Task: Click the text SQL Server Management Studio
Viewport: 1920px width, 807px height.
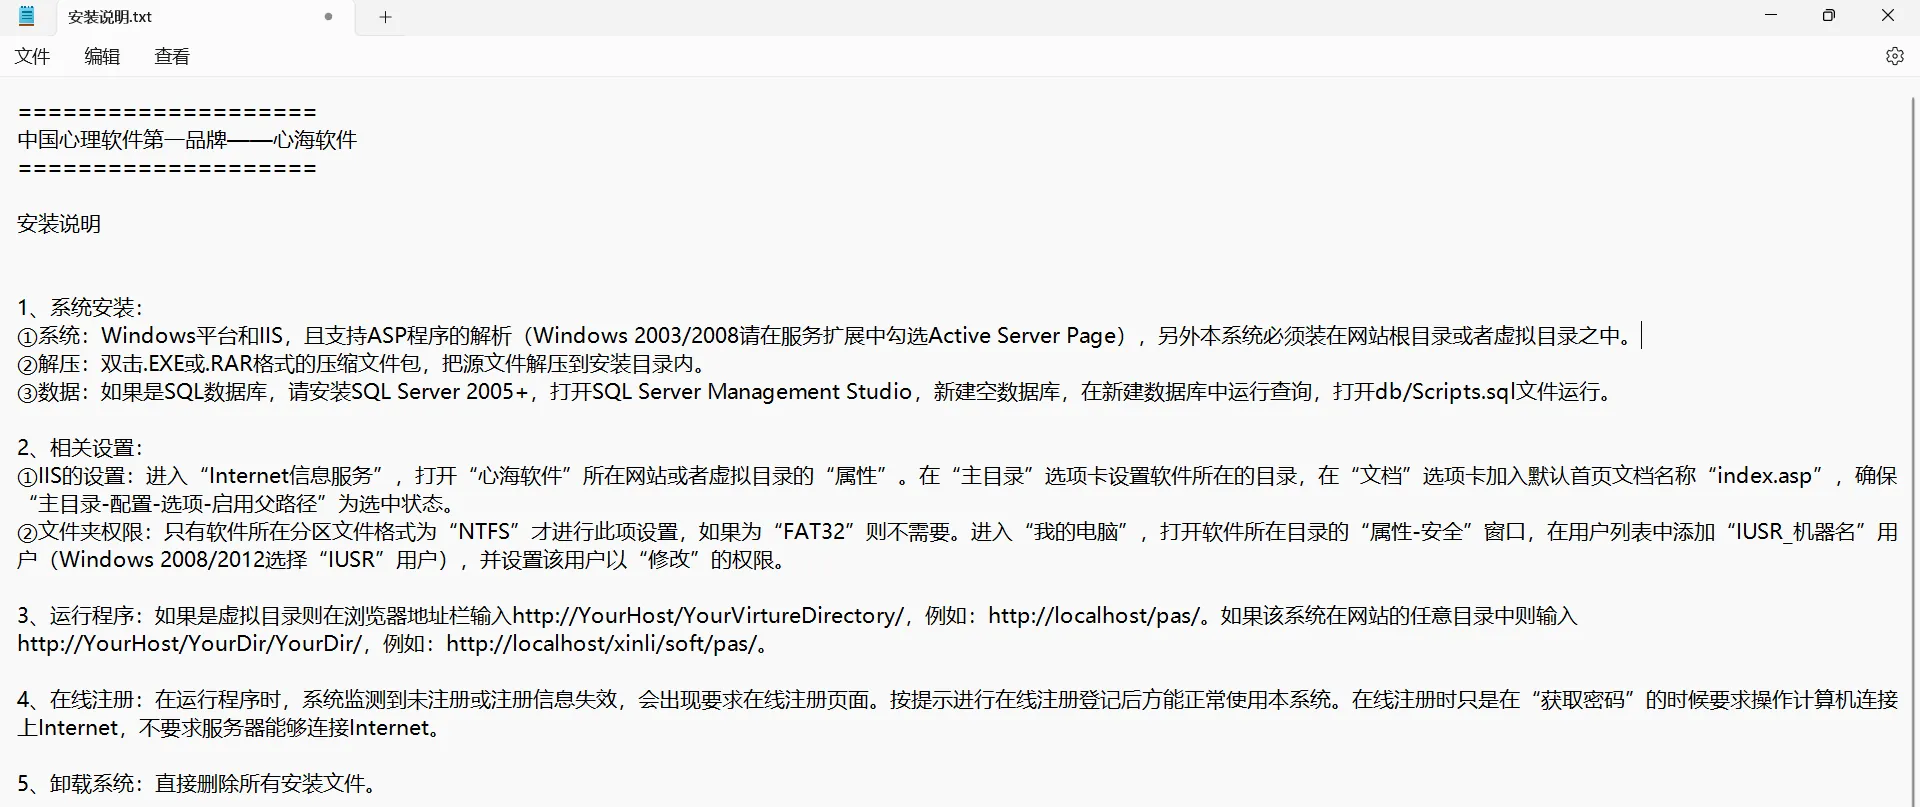Action: [x=752, y=392]
